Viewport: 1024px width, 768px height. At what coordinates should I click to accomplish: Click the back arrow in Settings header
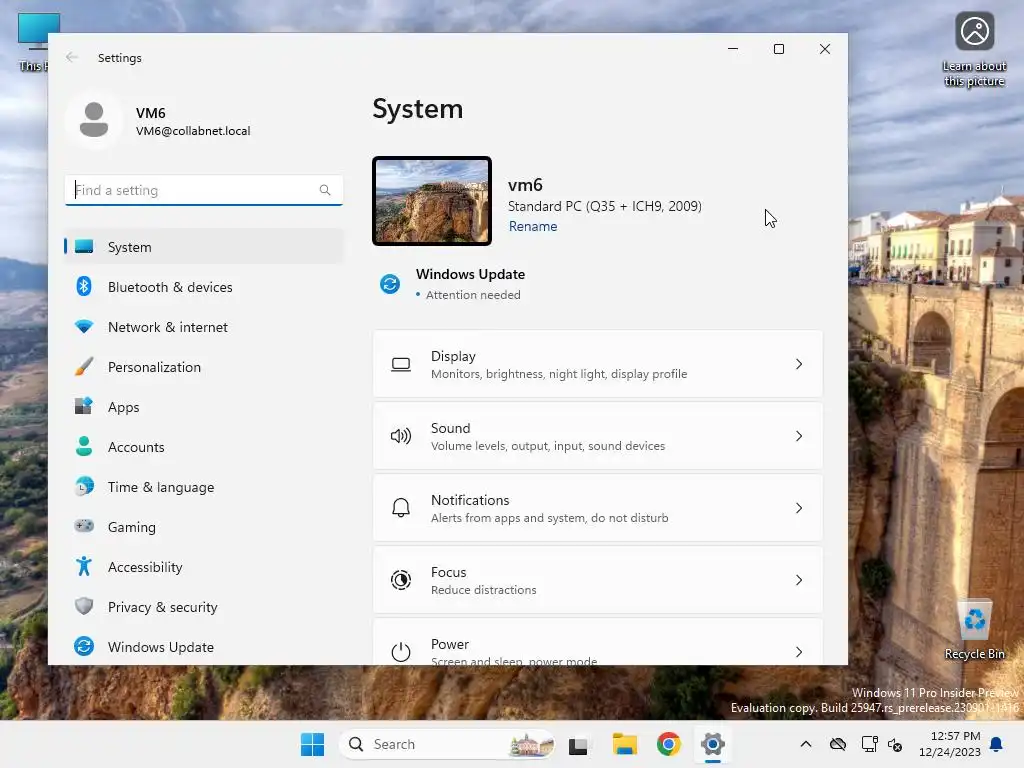pyautogui.click(x=72, y=57)
